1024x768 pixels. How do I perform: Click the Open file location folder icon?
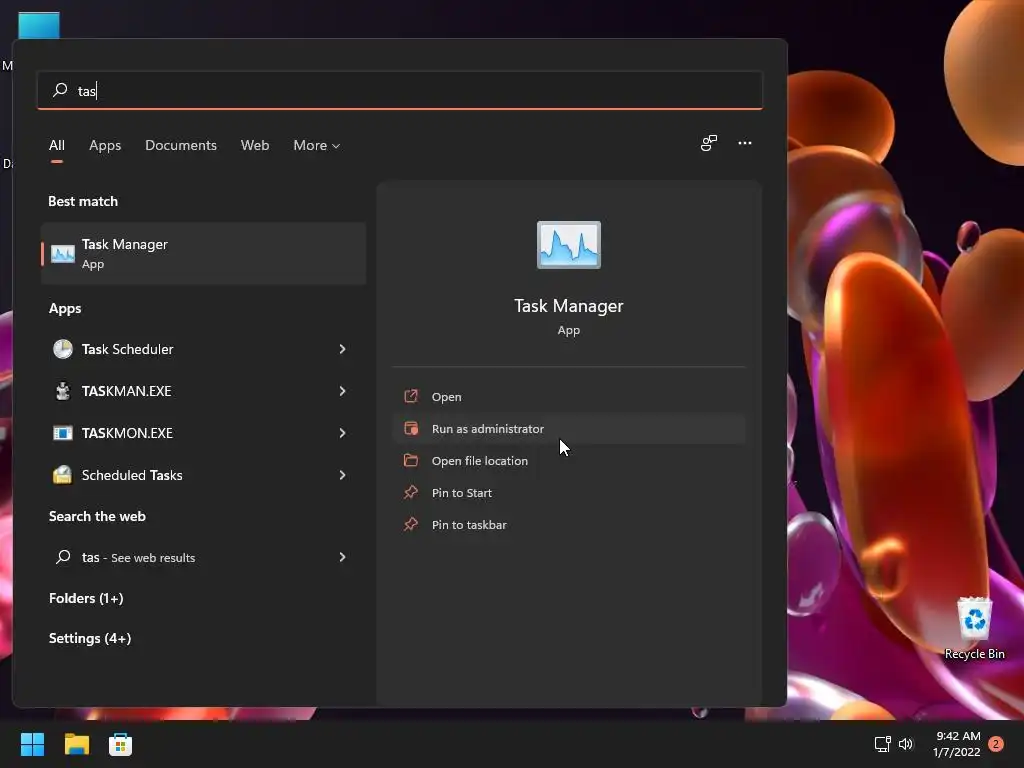coord(411,460)
